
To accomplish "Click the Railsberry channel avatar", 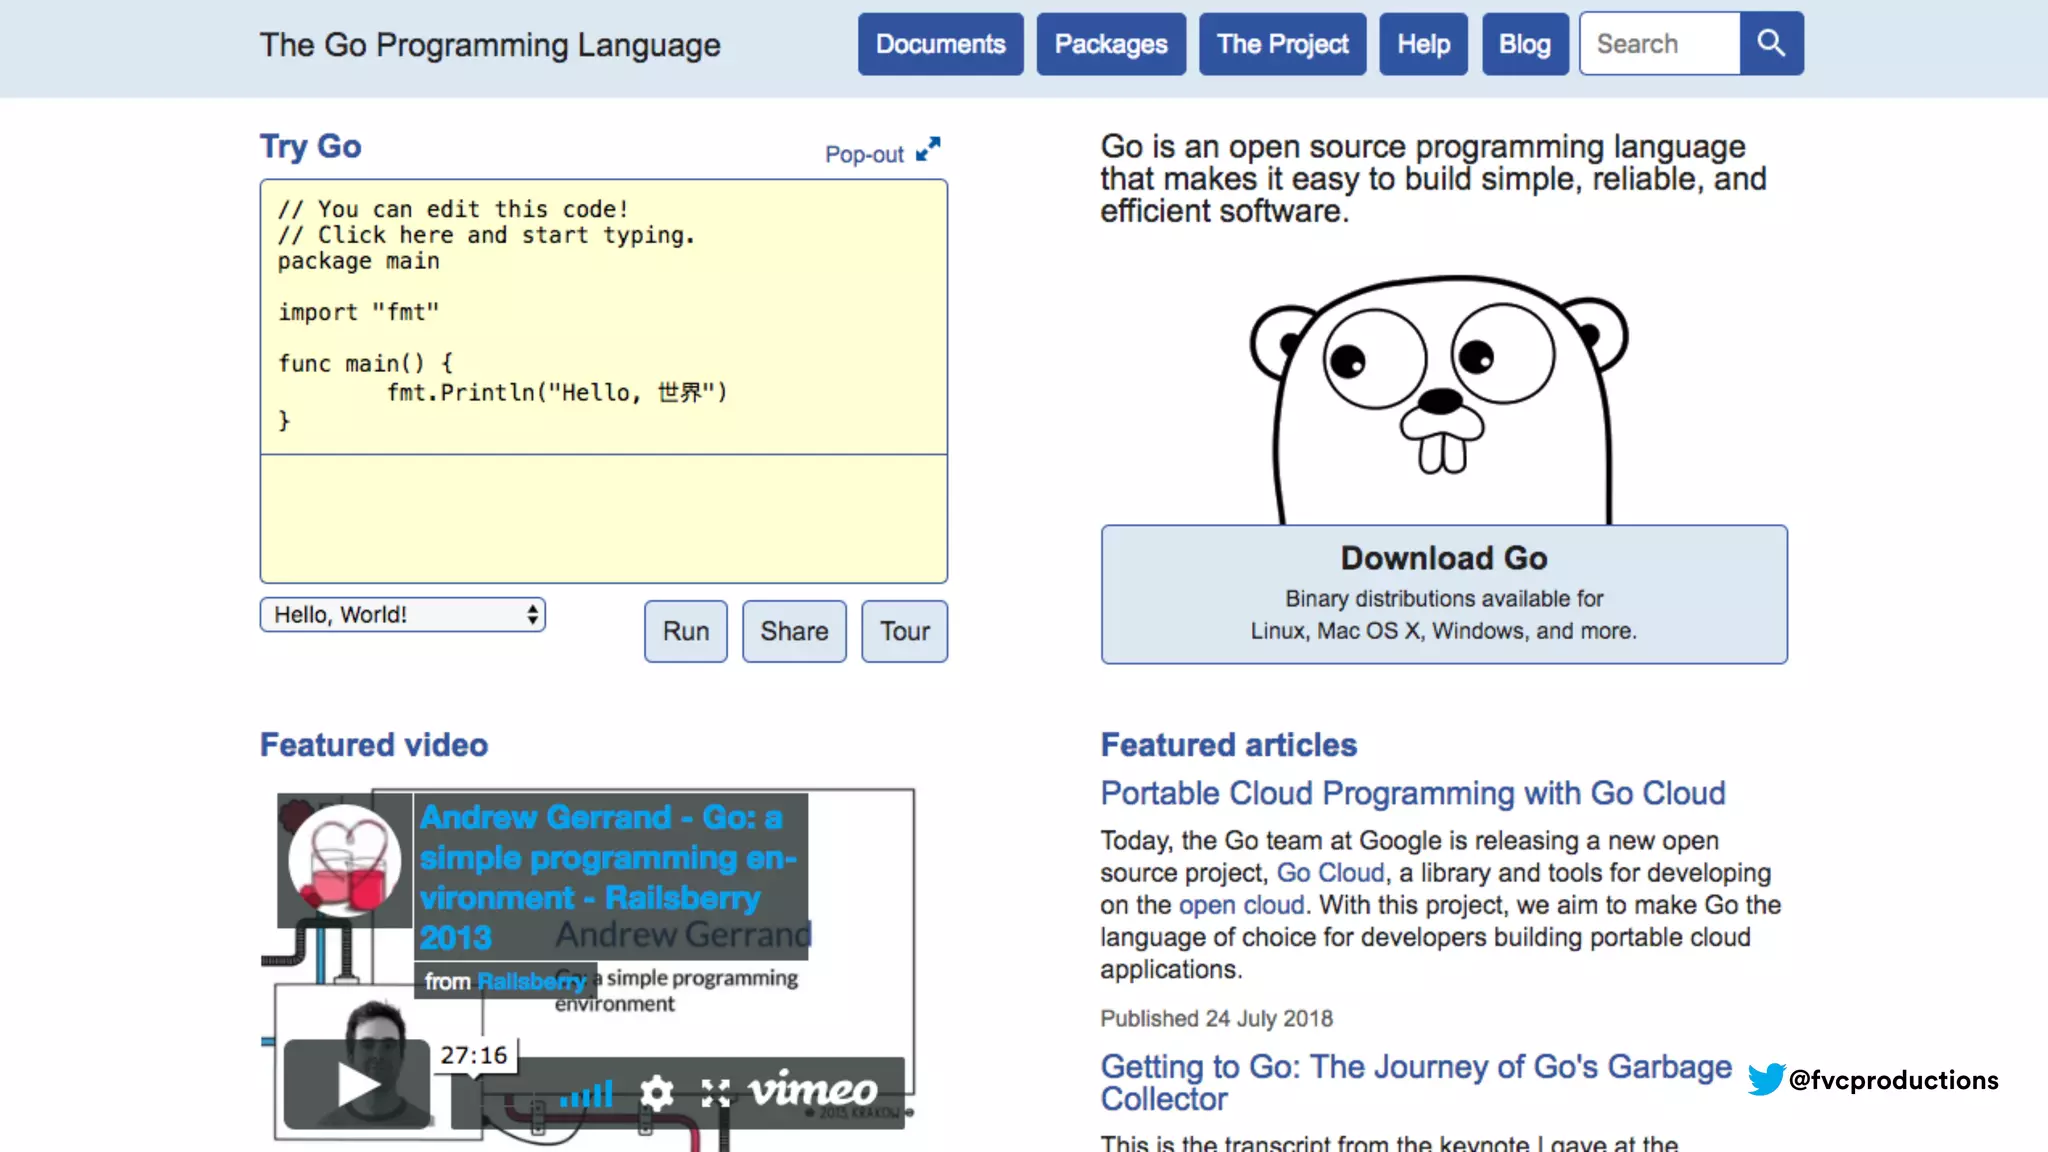I will click(x=344, y=861).
